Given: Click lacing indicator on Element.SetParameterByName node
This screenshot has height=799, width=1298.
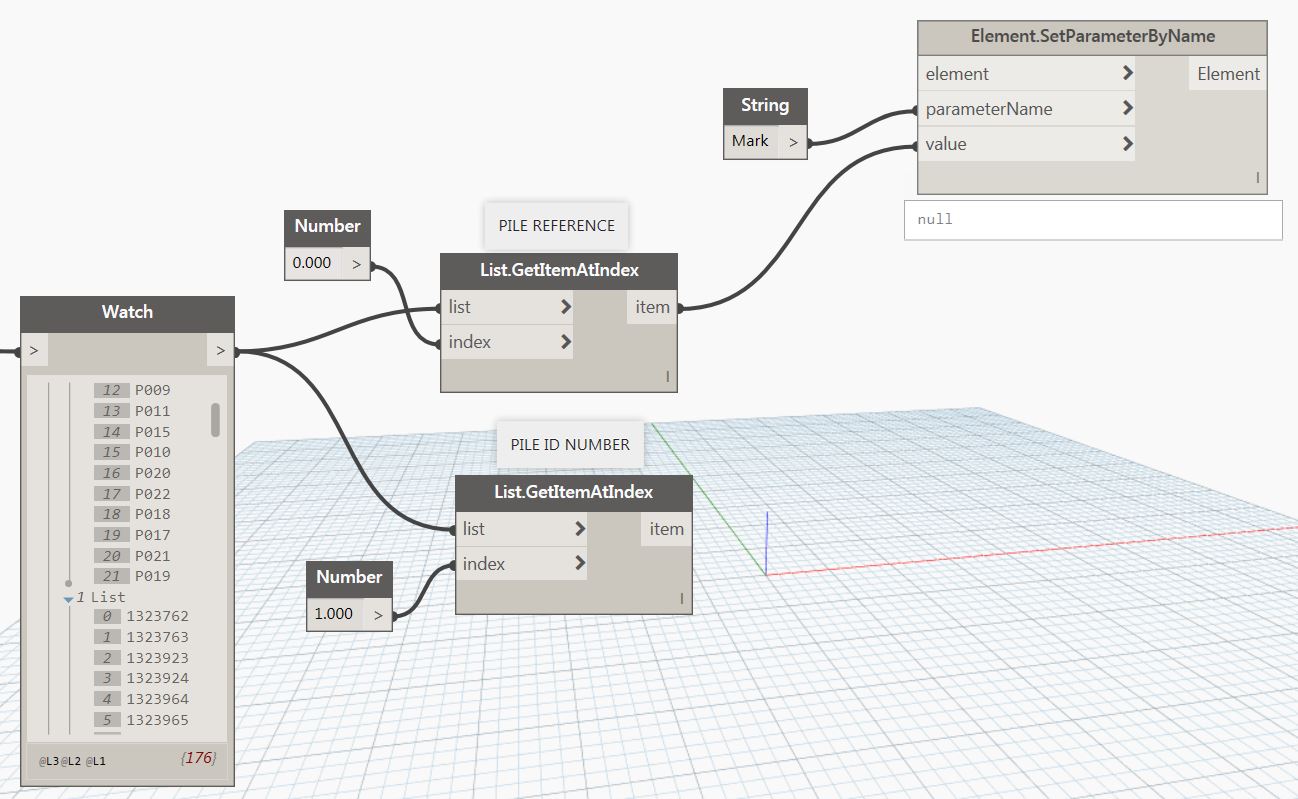Looking at the screenshot, I should 1258,178.
